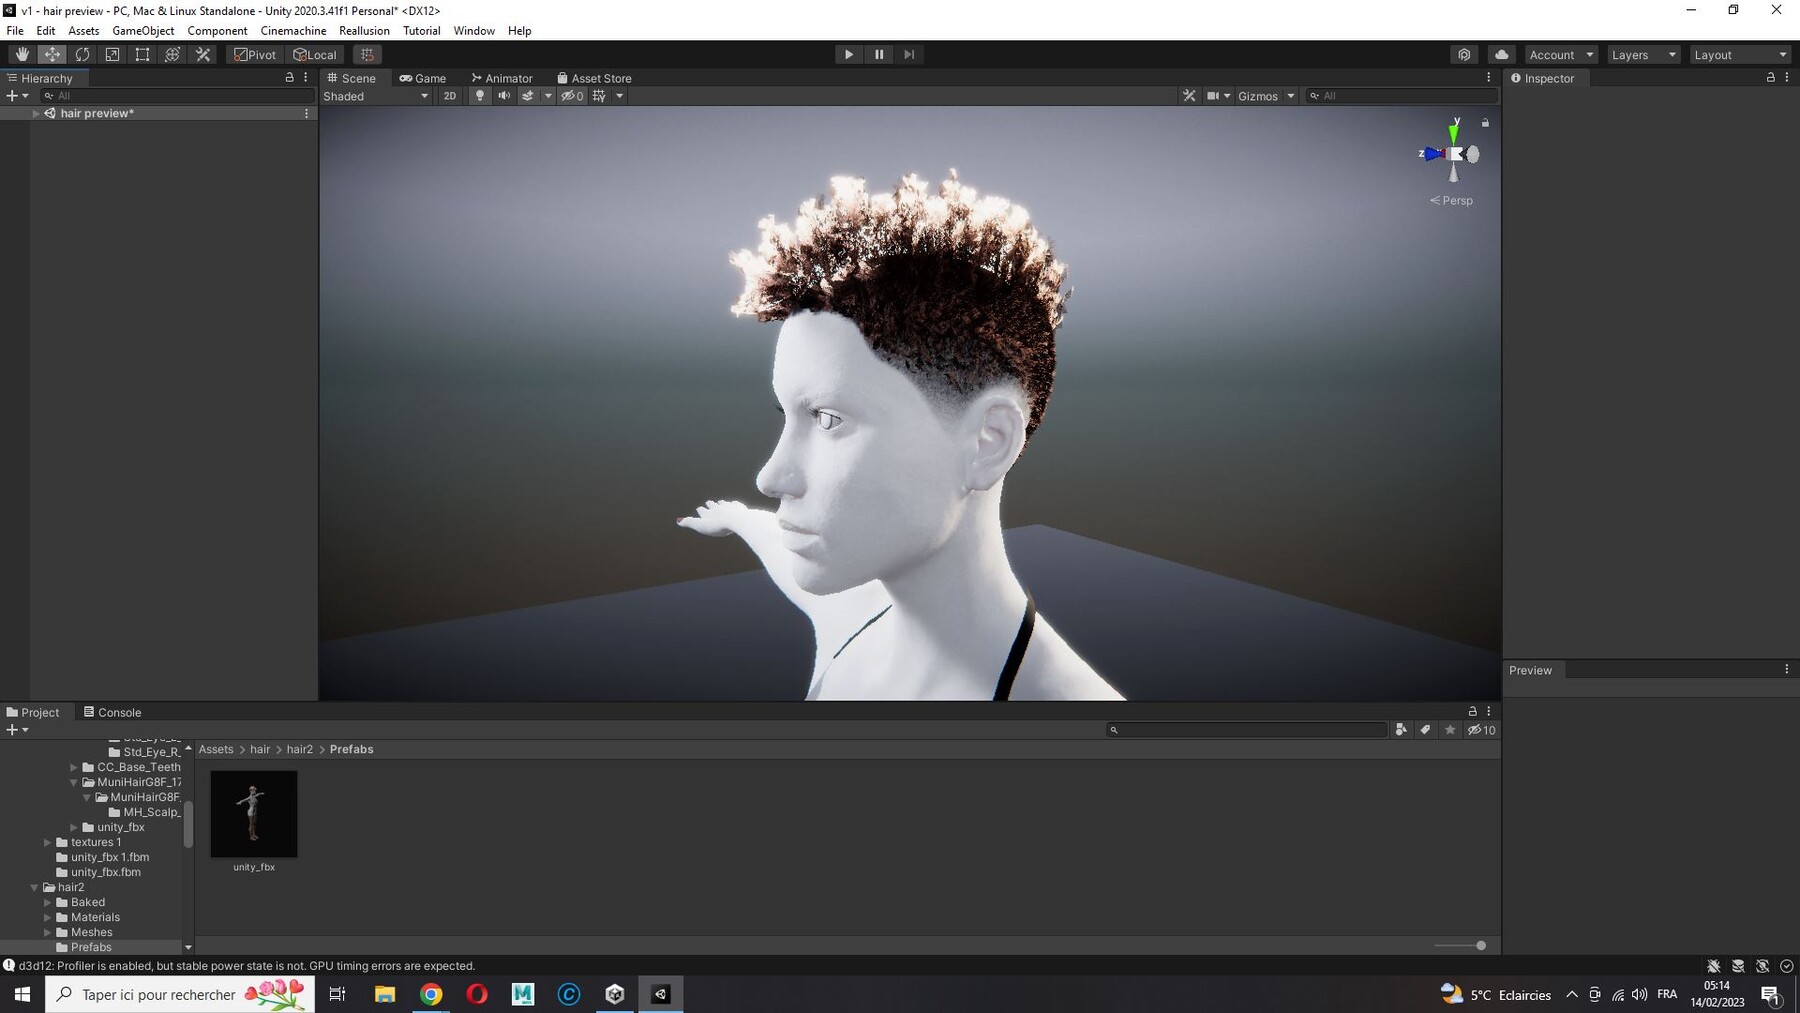Pause the game playback
This screenshot has width=1800, height=1013.
tap(879, 55)
